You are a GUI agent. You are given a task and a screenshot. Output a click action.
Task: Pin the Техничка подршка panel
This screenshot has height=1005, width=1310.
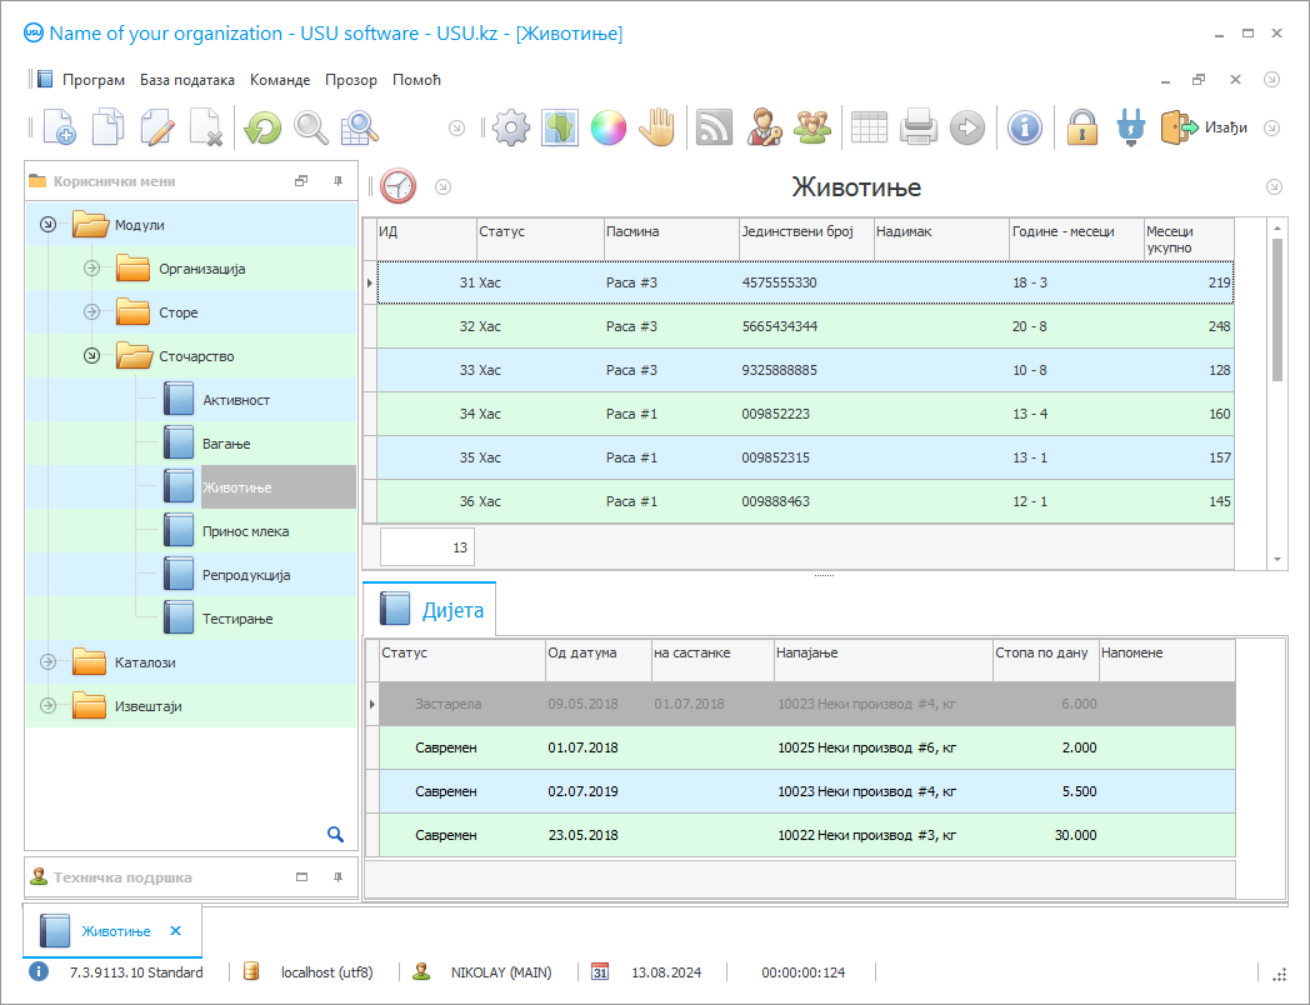[x=338, y=877]
